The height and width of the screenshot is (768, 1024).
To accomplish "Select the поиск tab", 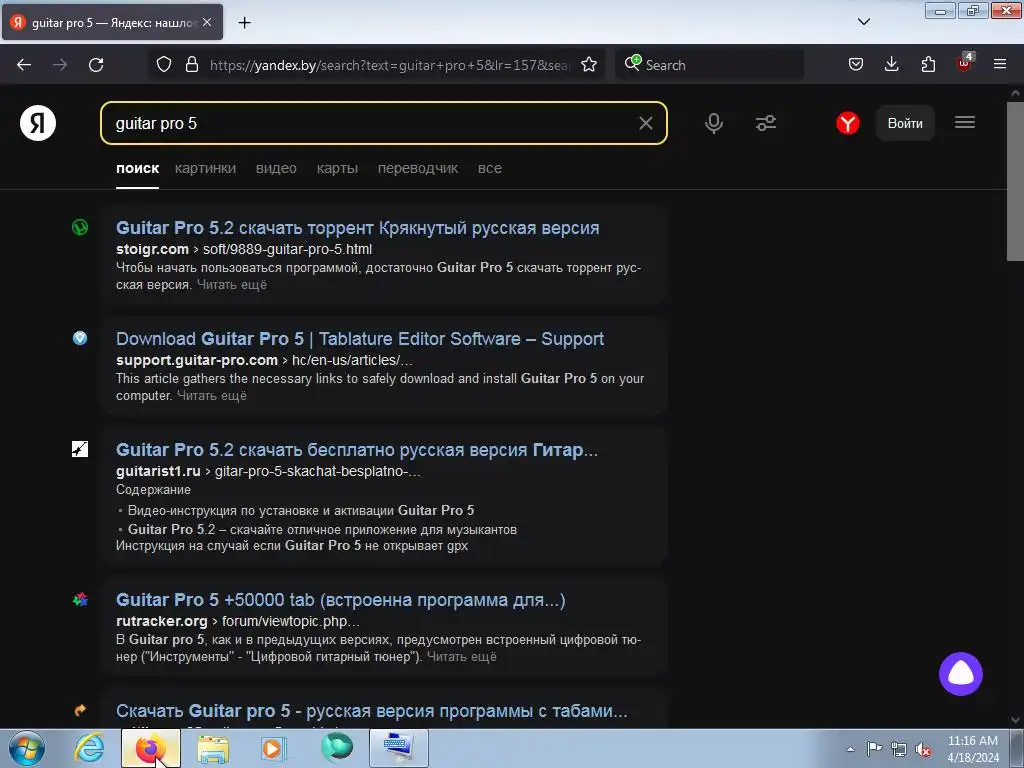I will (137, 168).
